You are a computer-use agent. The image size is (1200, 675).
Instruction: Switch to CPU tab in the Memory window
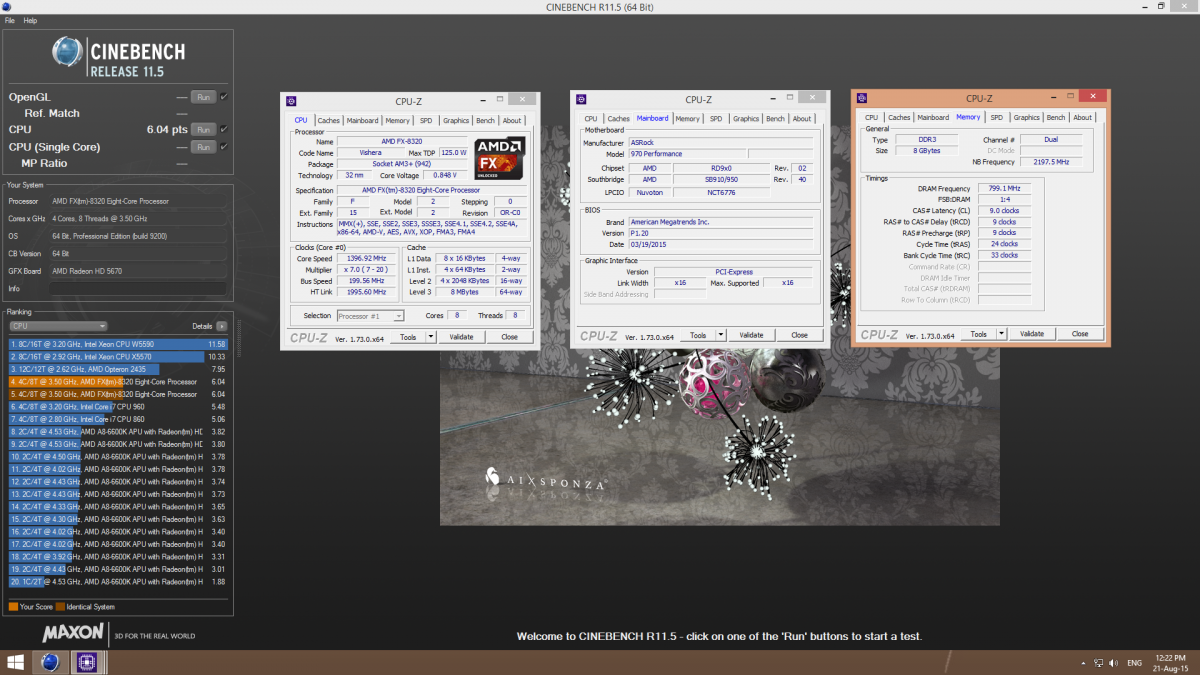[872, 118]
